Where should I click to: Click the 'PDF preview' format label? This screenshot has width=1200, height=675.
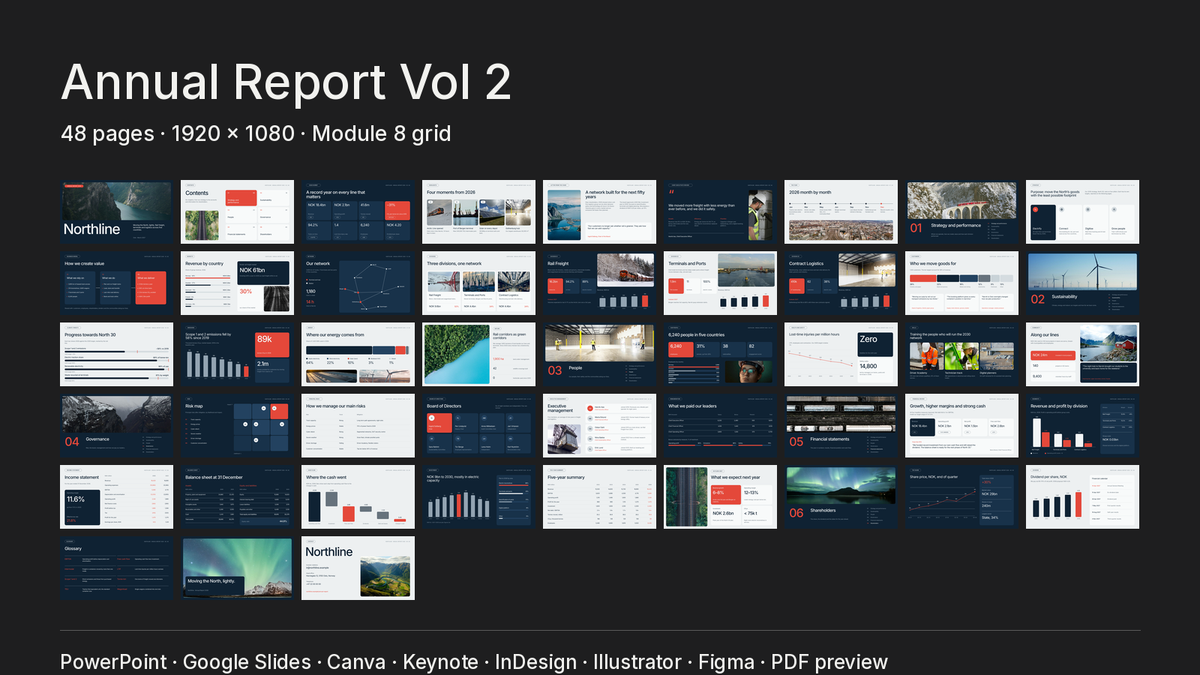830,662
